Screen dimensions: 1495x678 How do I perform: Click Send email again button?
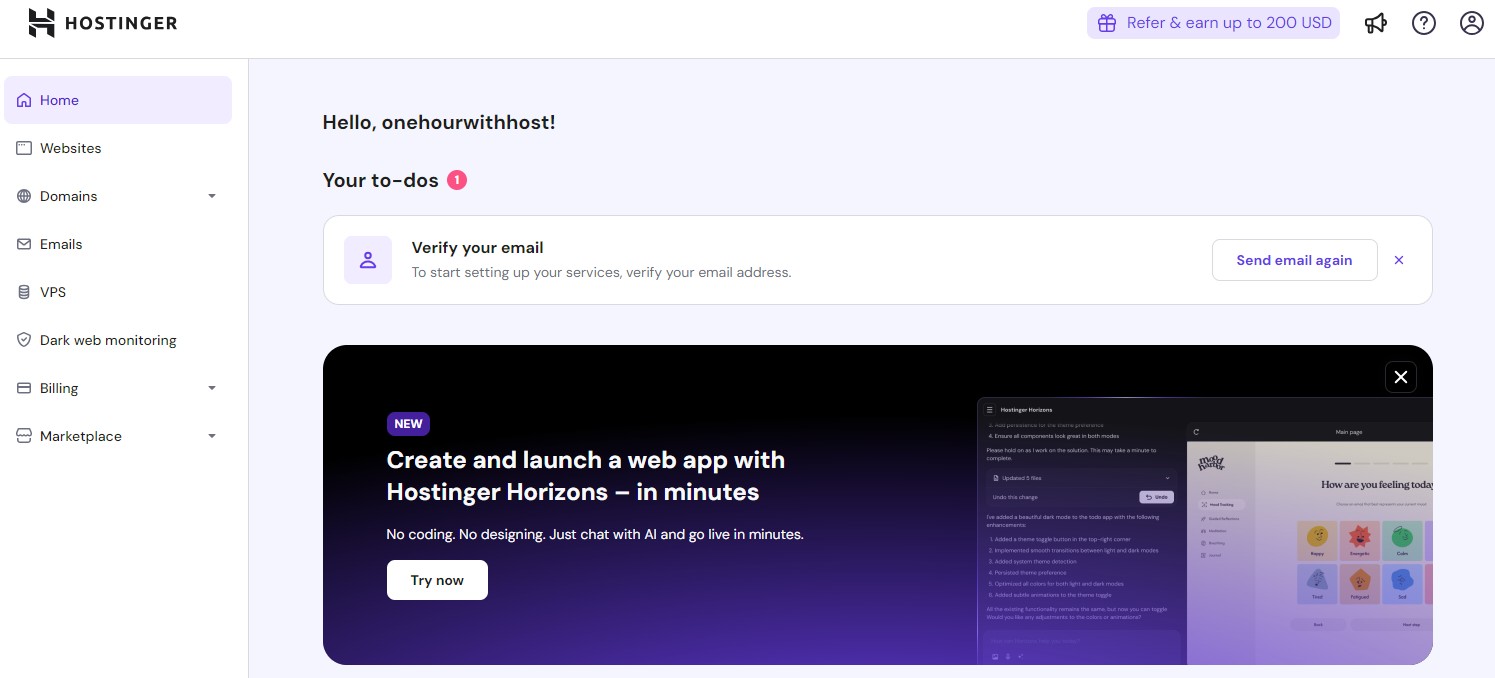1294,260
